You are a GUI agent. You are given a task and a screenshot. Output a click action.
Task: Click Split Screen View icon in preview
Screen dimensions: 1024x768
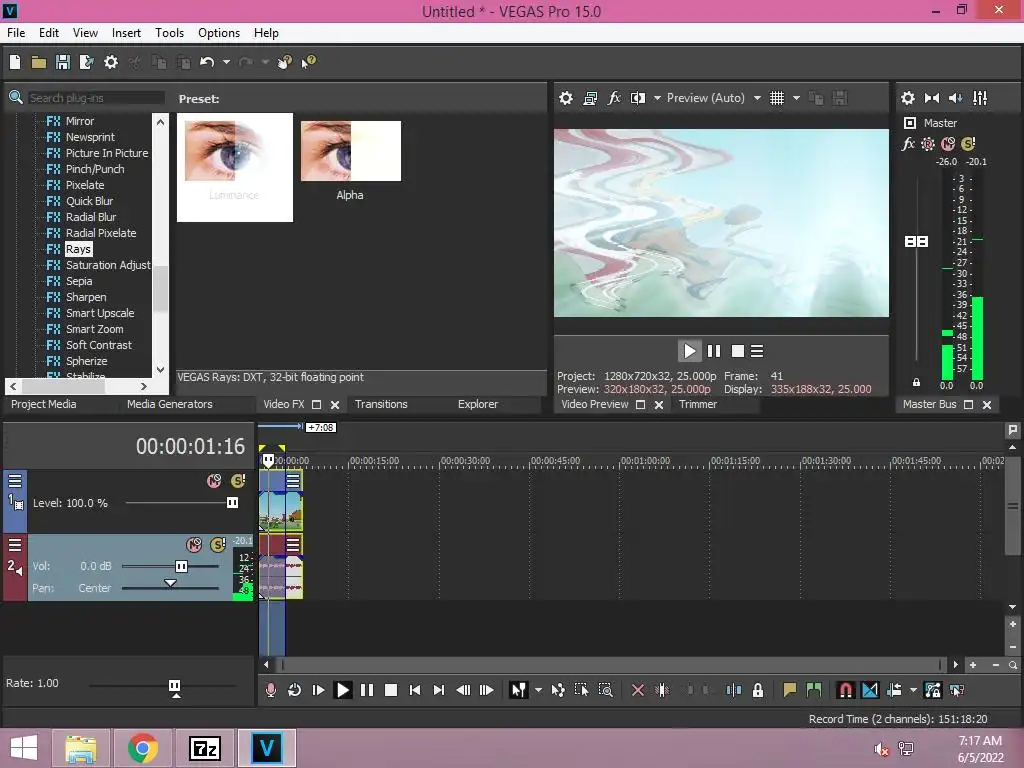coord(637,98)
